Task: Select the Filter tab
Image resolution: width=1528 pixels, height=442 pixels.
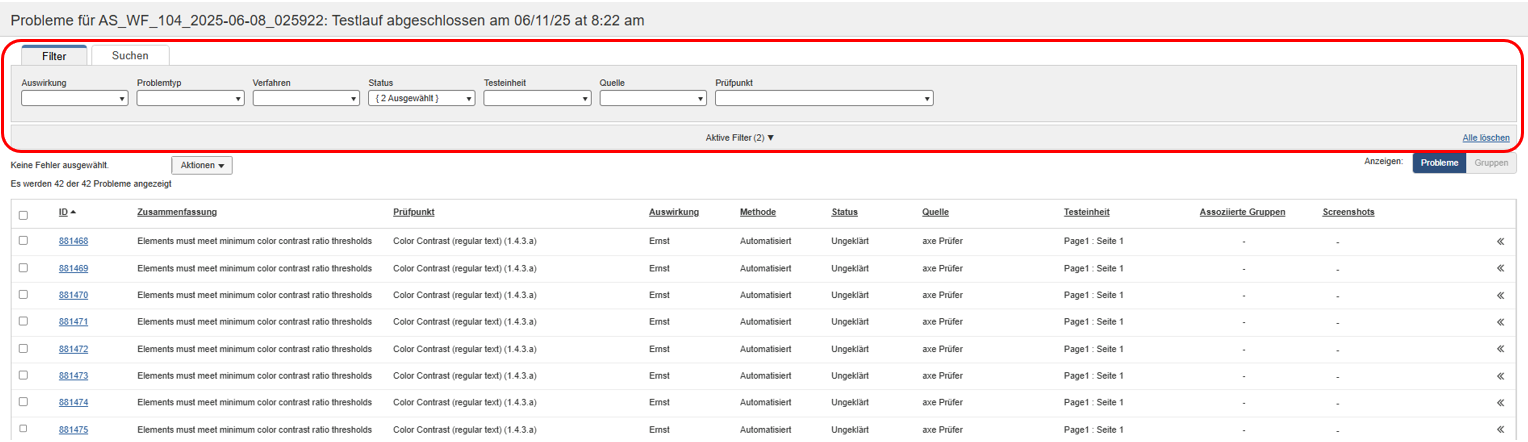Action: [55, 56]
